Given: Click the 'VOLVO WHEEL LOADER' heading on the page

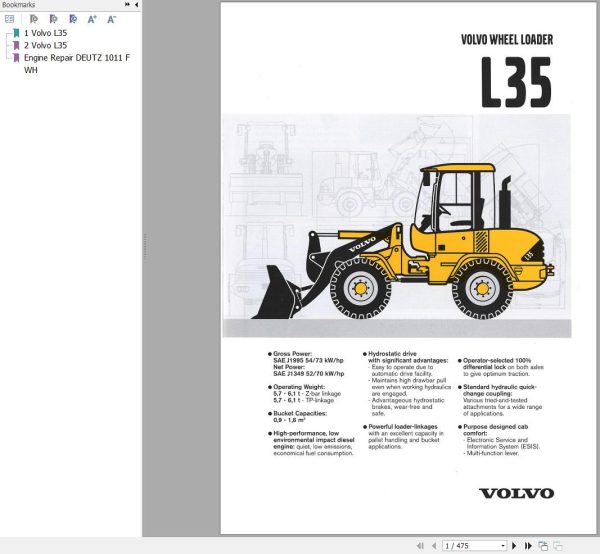Looking at the screenshot, I should click(x=507, y=39).
